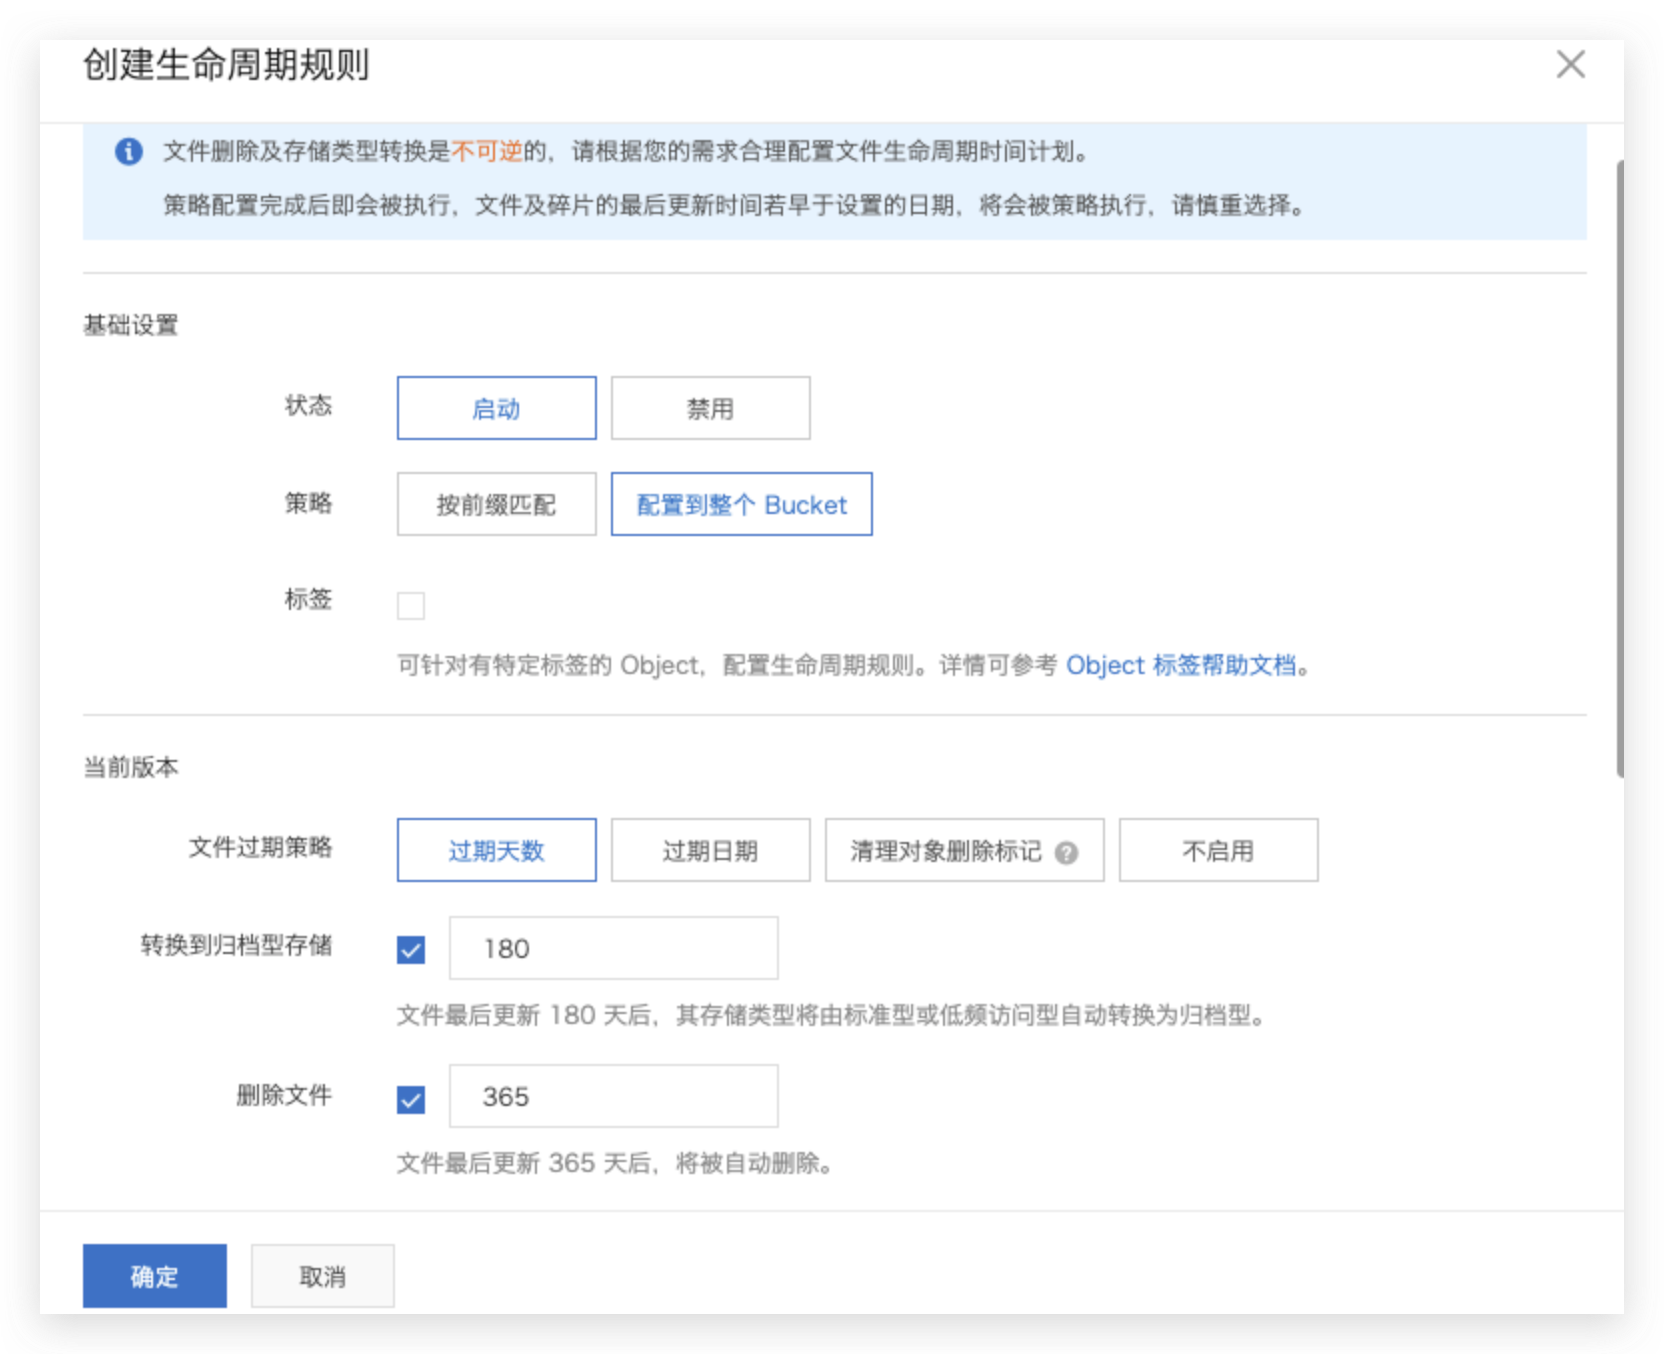Image resolution: width=1664 pixels, height=1354 pixels.
Task: Click the 状态 row label
Action: [308, 405]
